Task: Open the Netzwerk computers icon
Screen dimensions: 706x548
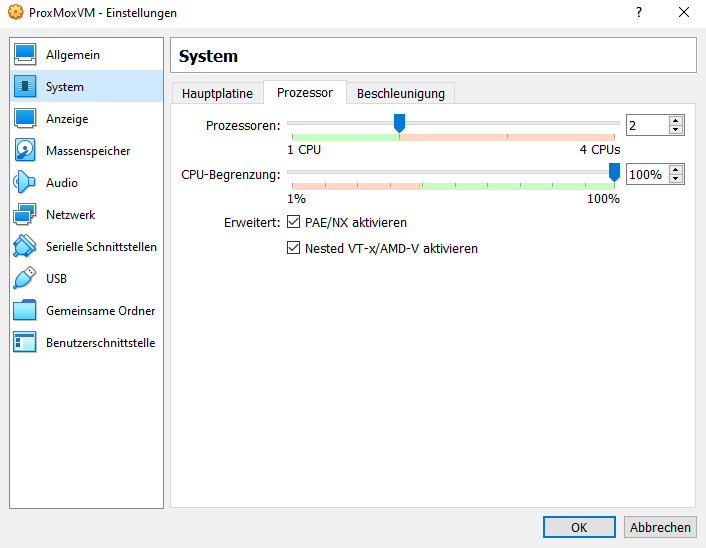Action: click(25, 214)
